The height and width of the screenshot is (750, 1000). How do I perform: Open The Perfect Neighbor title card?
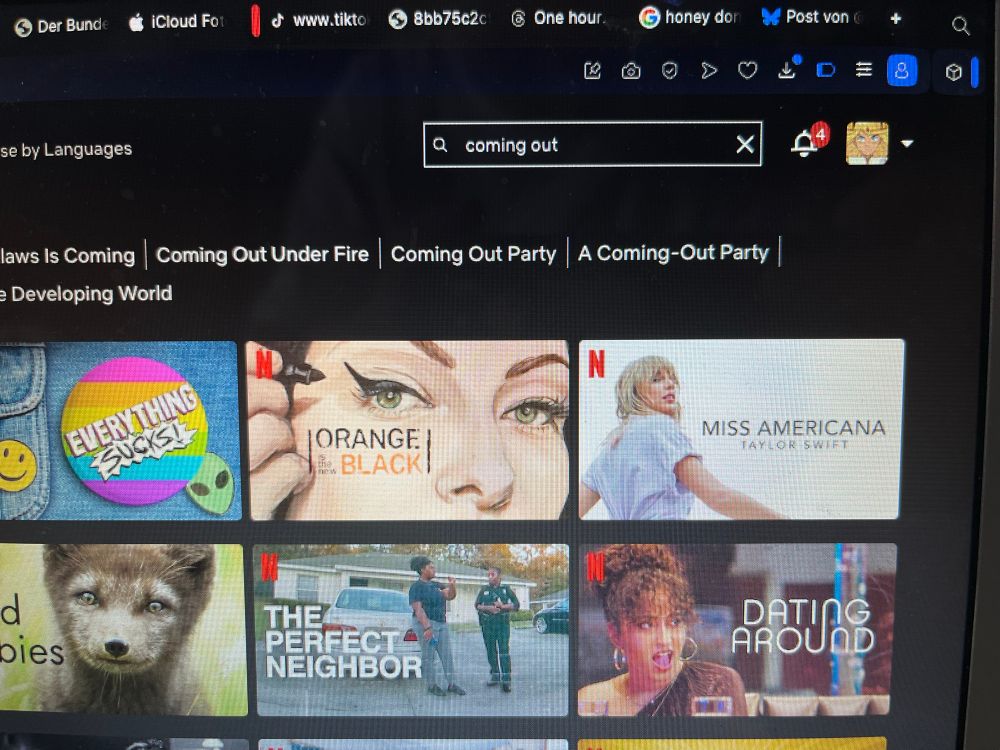411,629
